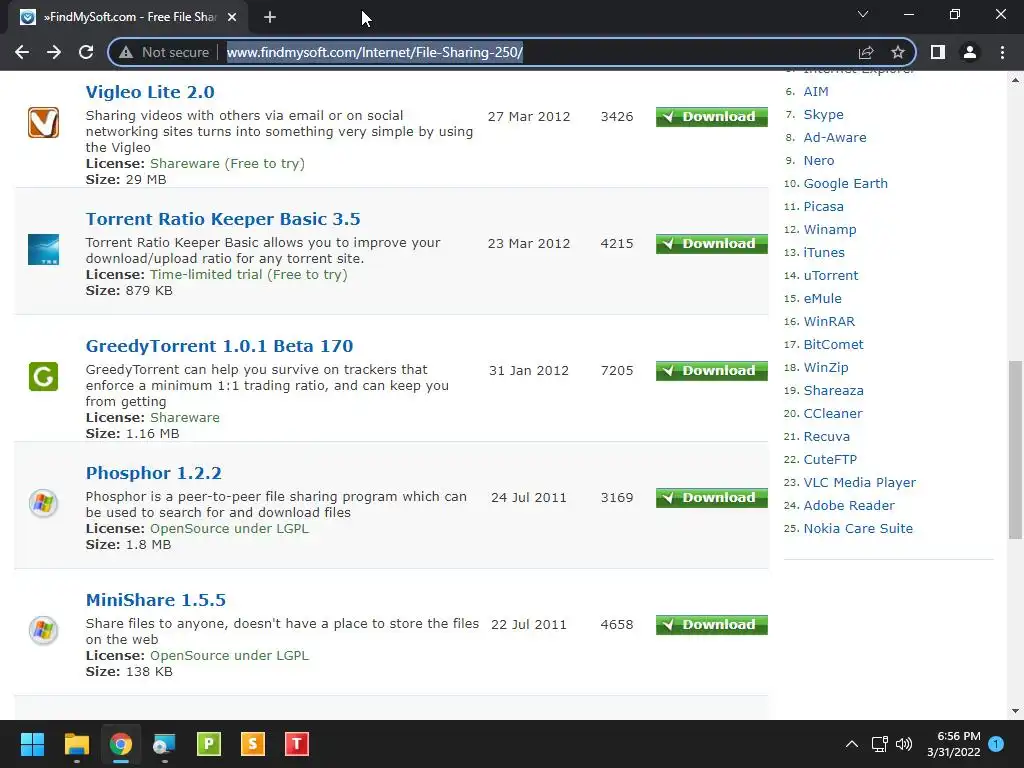Open the volume speaker tray icon
The height and width of the screenshot is (768, 1024).
pos(904,744)
